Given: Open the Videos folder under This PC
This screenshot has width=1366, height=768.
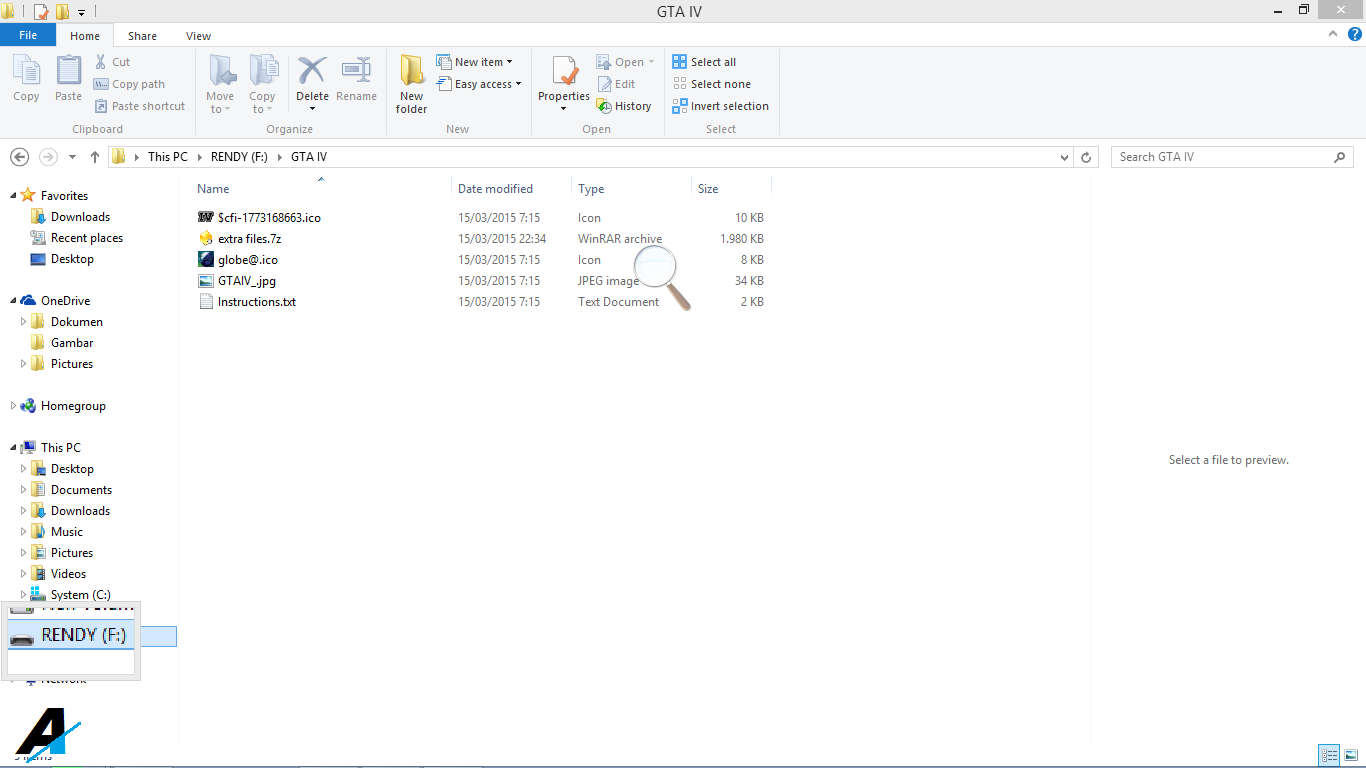Looking at the screenshot, I should [x=68, y=574].
